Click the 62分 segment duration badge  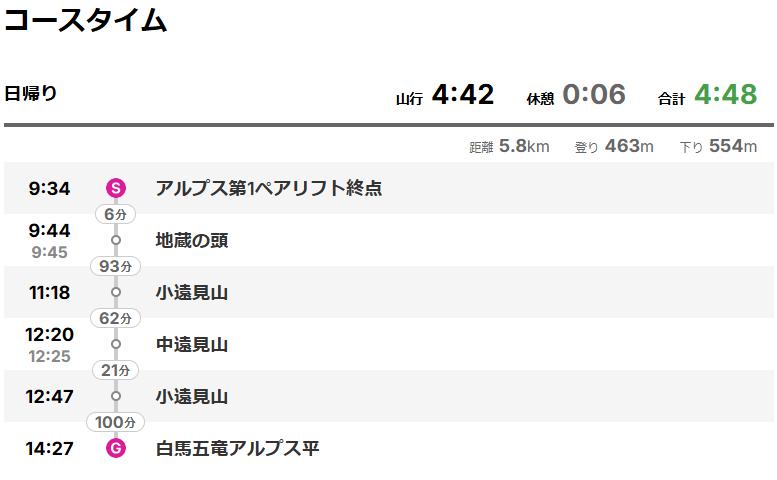pos(115,318)
